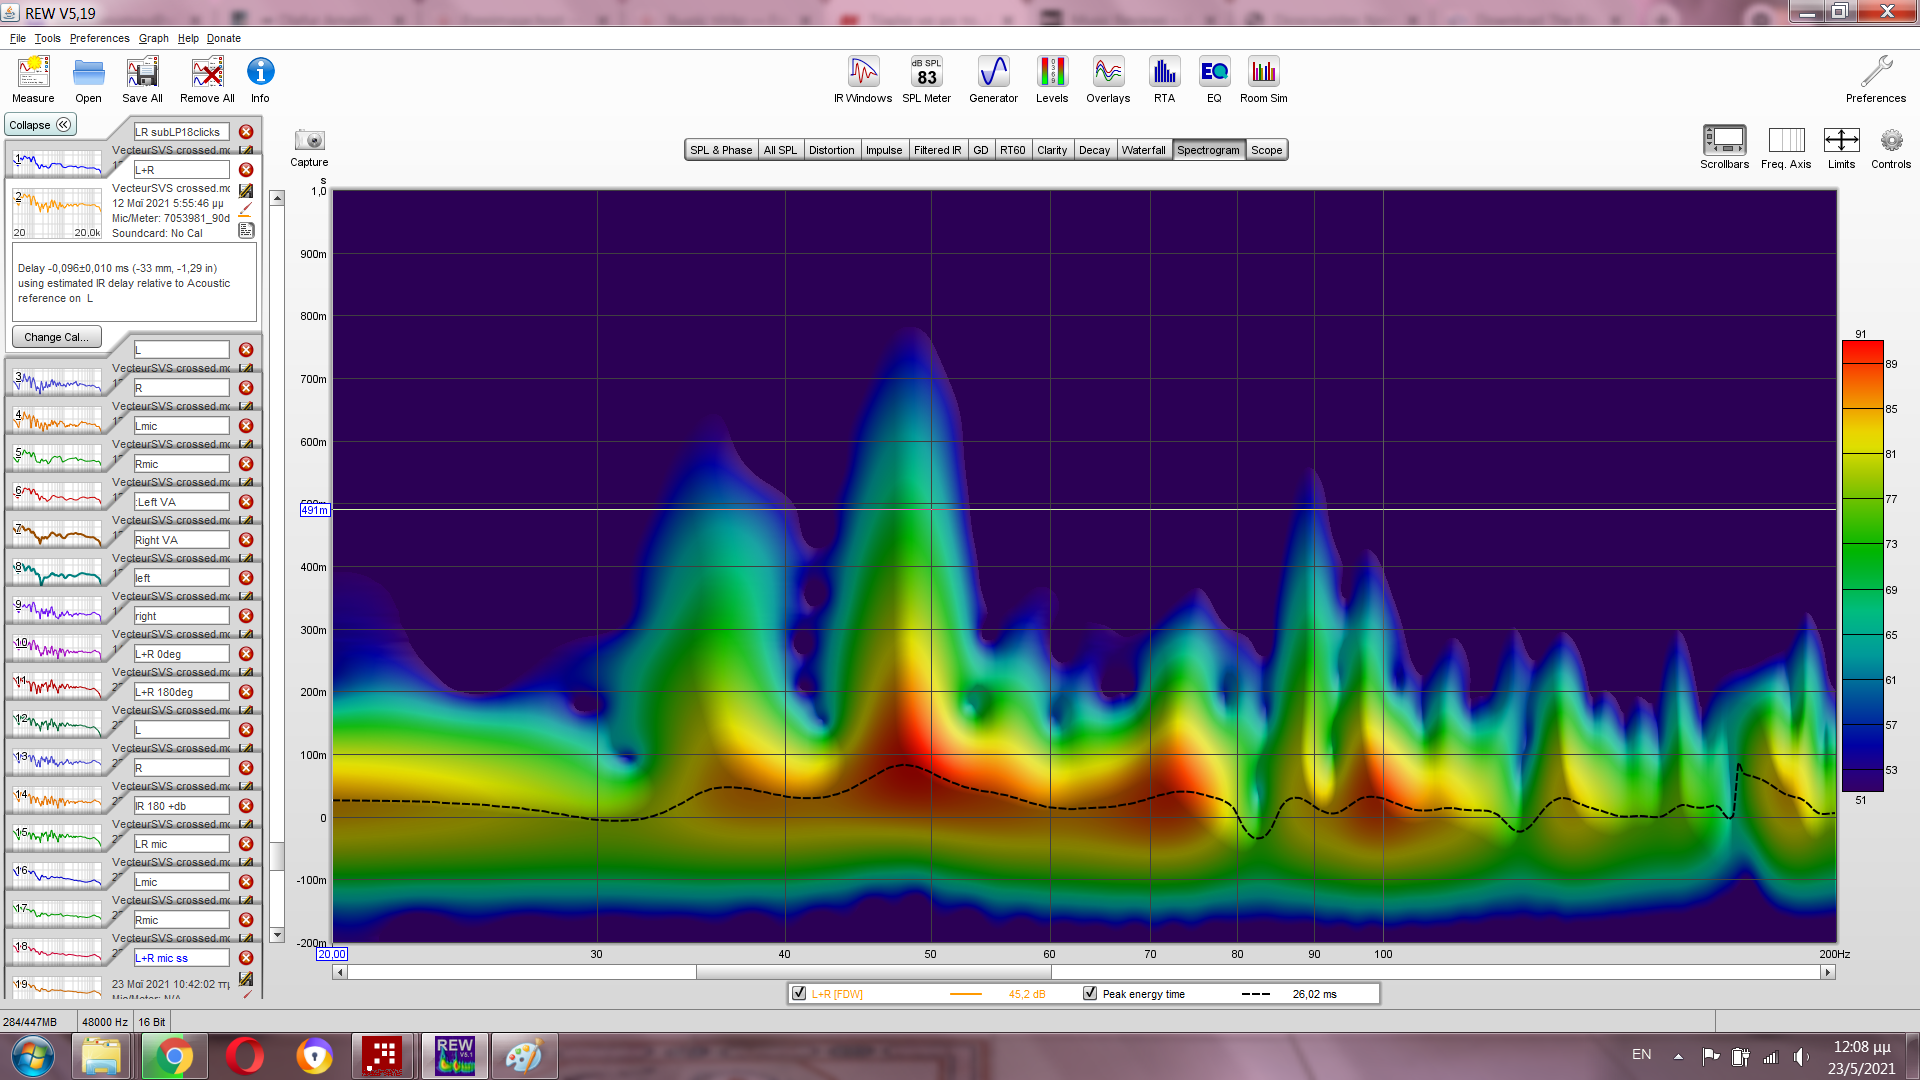The image size is (1920, 1080).
Task: Uncheck the L+R [FDW] trace checkbox
Action: 799,993
